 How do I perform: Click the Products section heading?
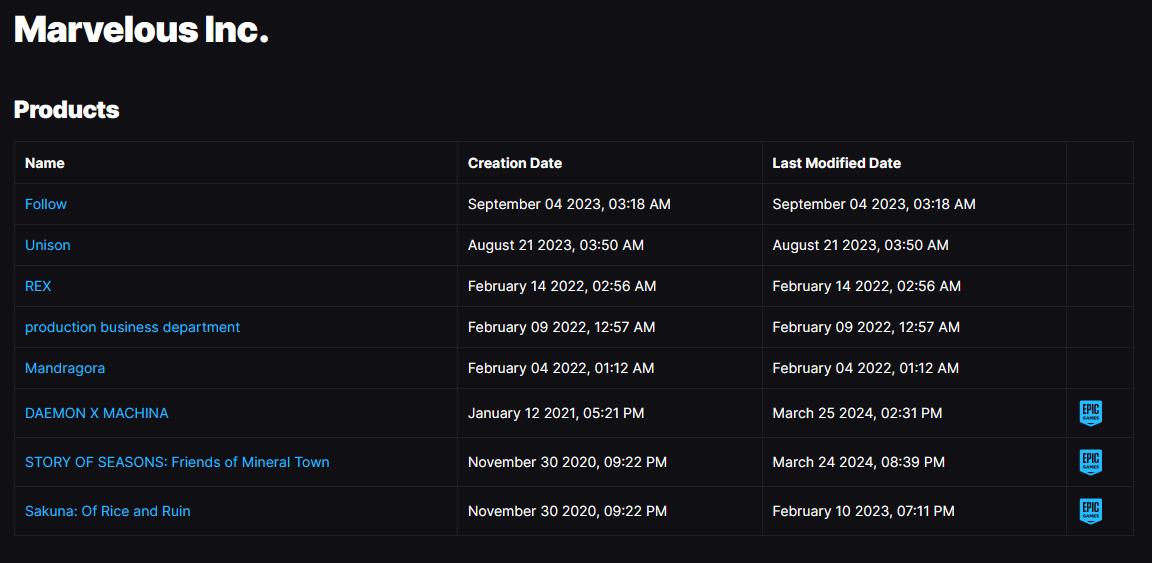(67, 110)
